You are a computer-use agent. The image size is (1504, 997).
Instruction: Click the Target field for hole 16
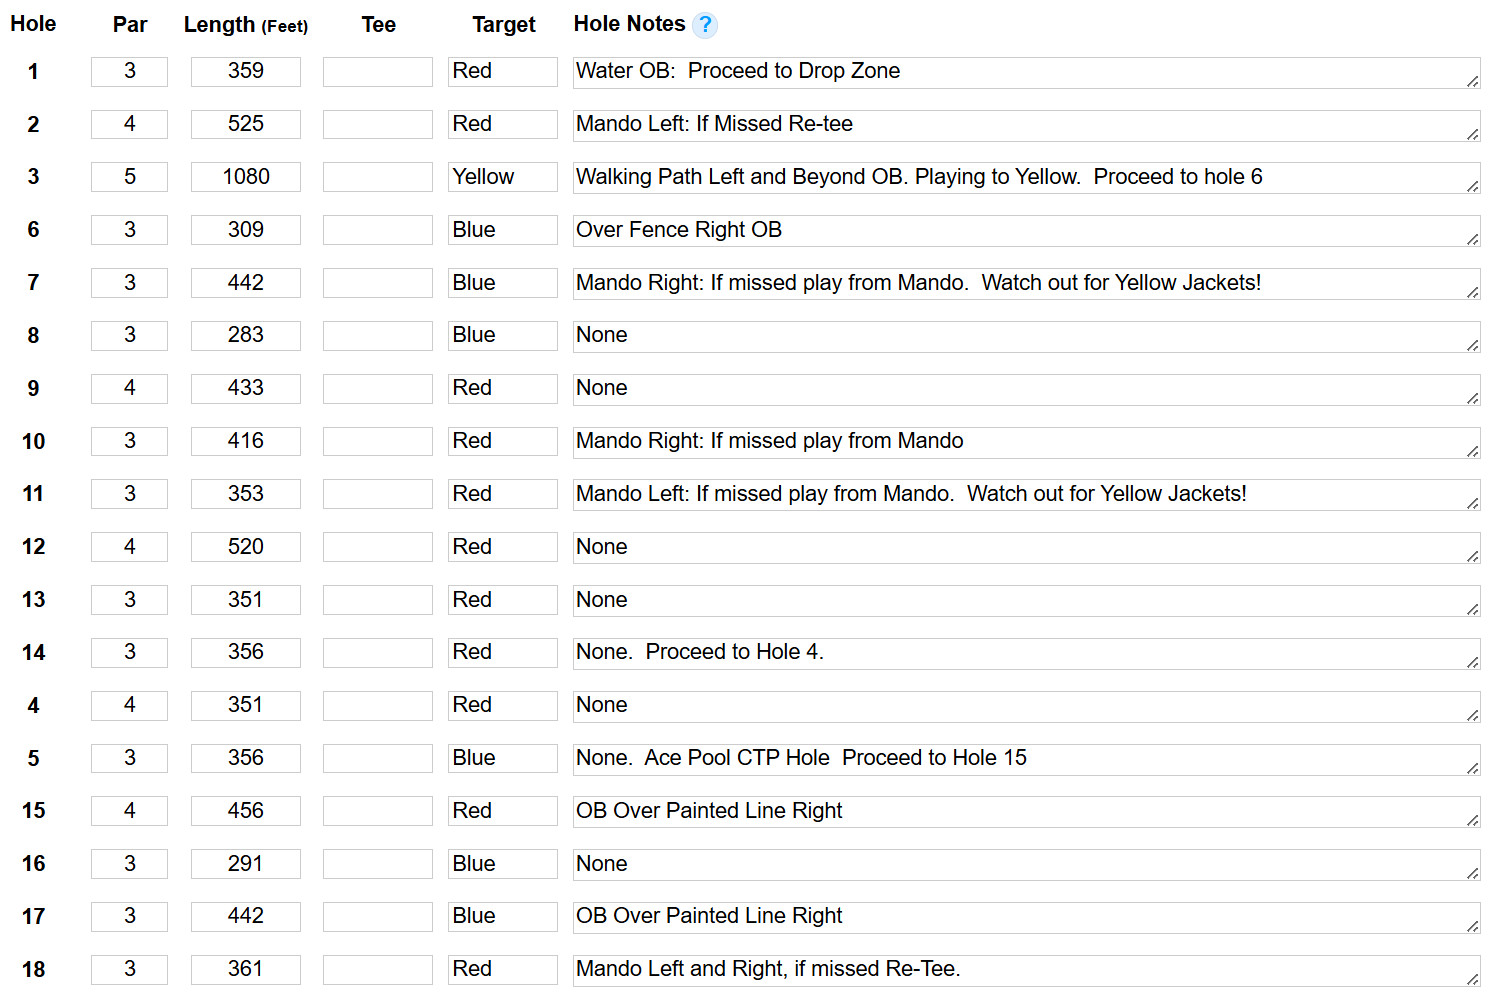[503, 864]
